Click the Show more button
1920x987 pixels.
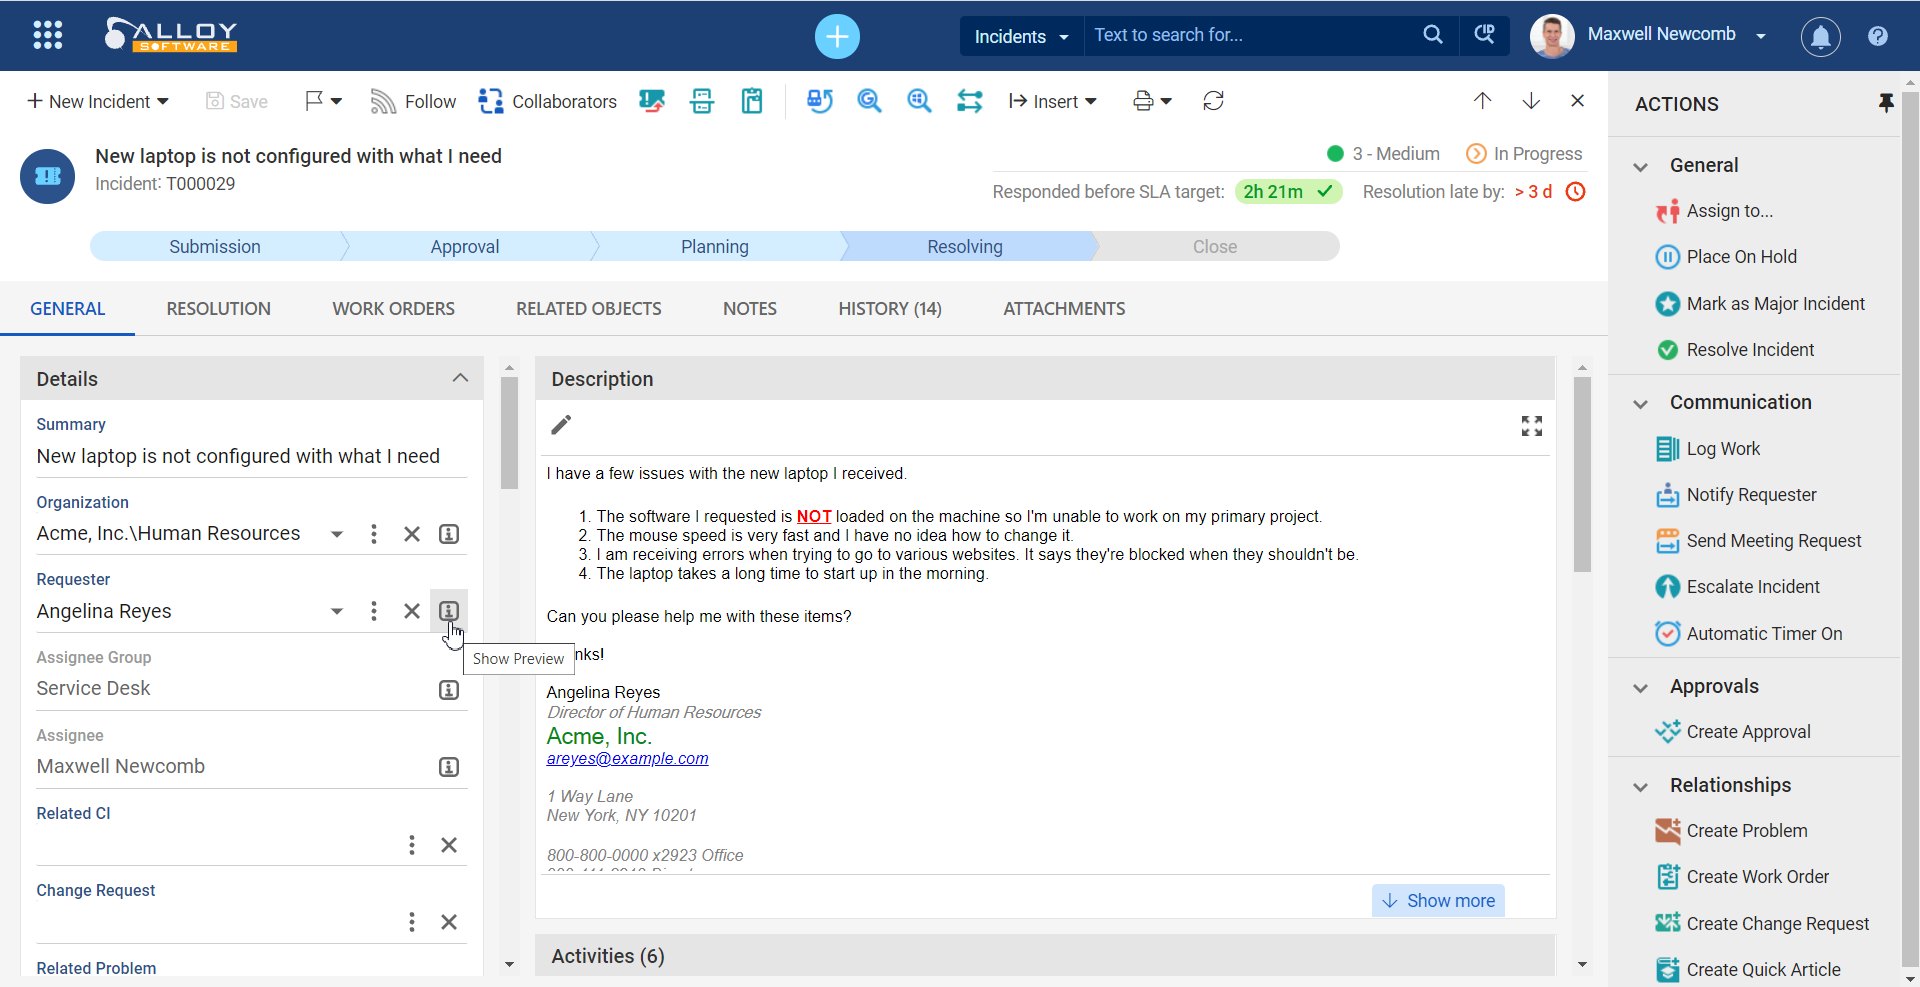pos(1438,899)
